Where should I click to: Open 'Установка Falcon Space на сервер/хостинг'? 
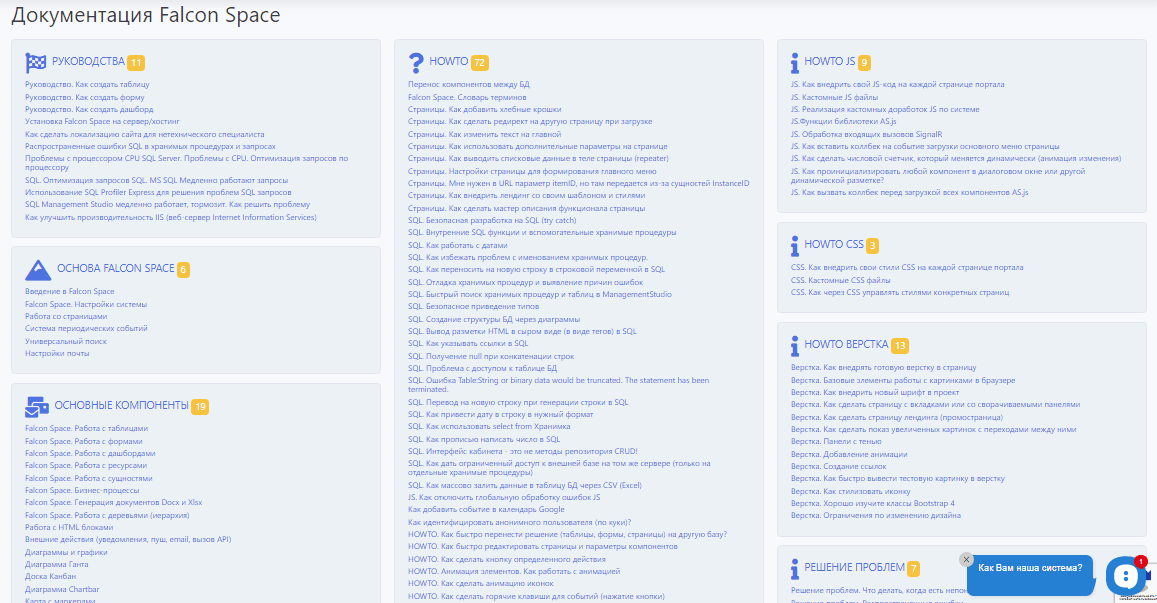(x=103, y=122)
